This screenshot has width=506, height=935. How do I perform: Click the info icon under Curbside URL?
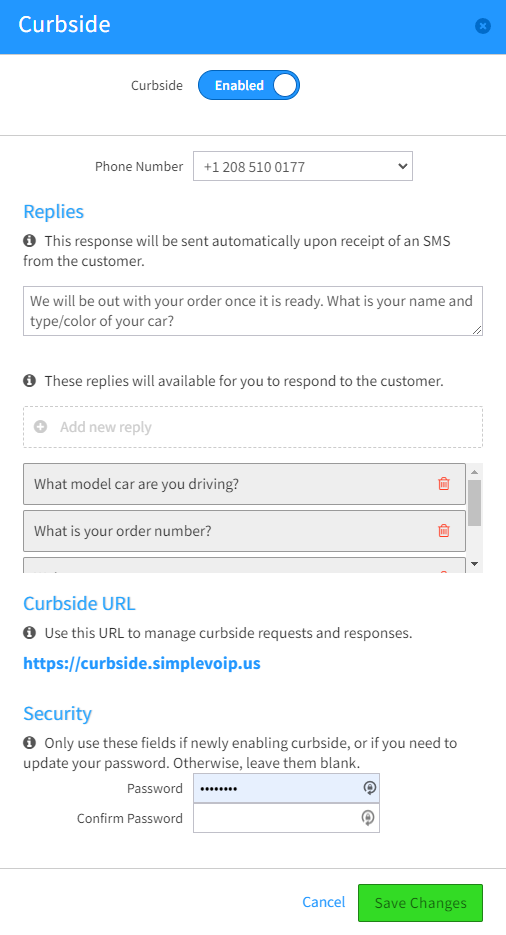pos(29,633)
